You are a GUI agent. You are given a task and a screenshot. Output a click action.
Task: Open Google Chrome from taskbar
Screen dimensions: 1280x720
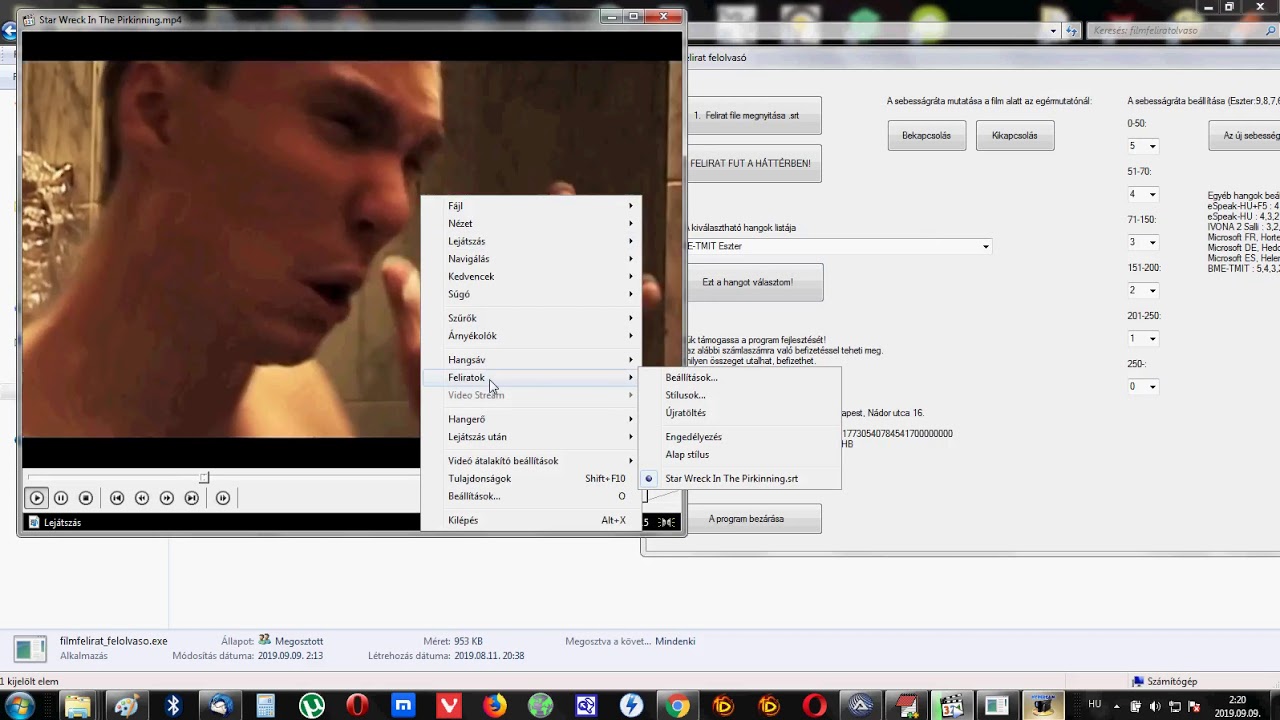(x=678, y=706)
